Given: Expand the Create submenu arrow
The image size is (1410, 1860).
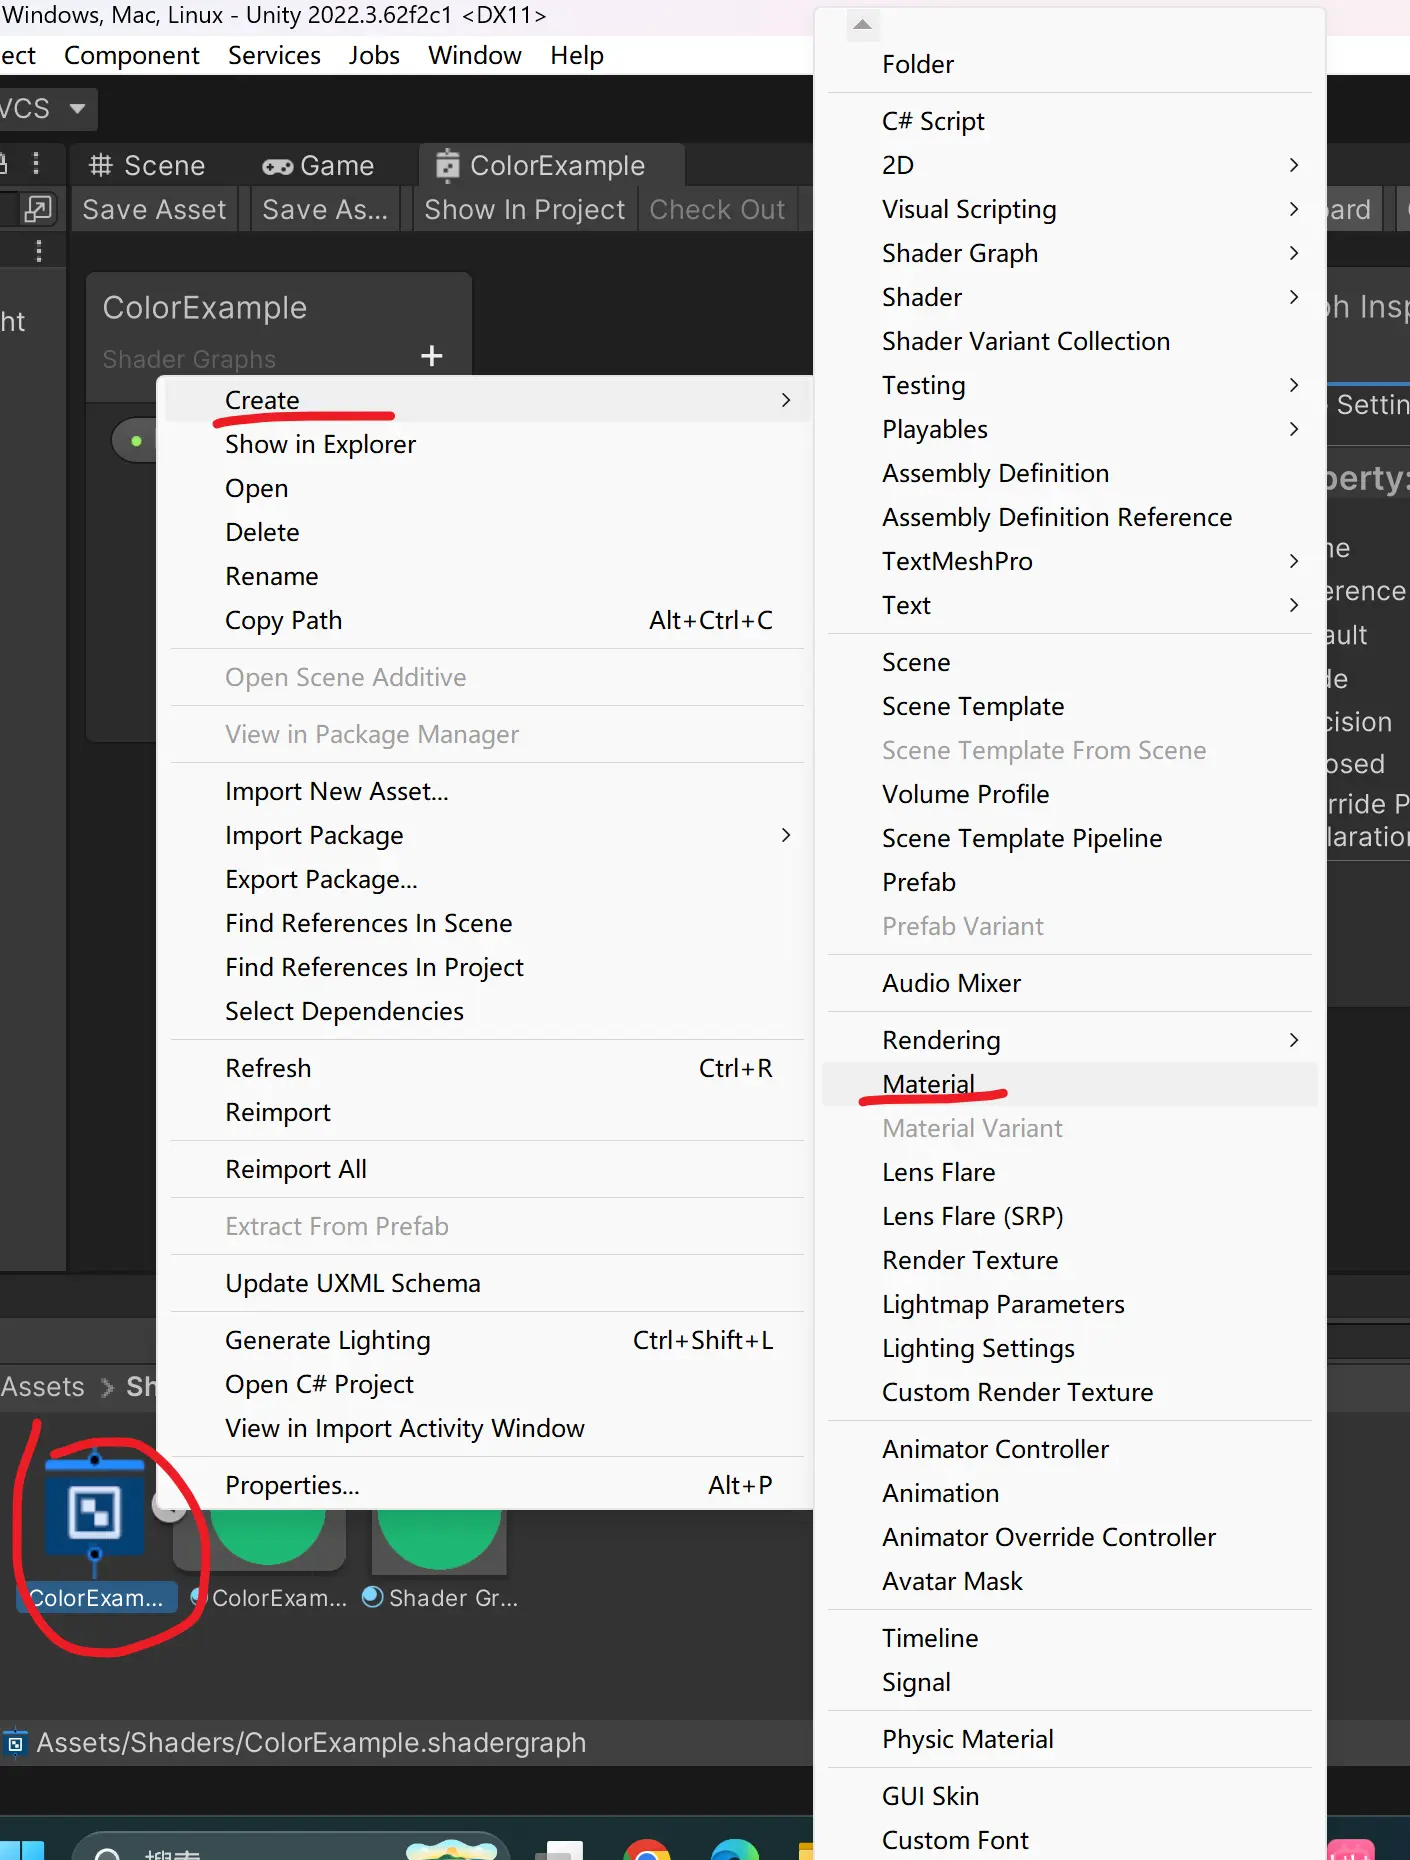Looking at the screenshot, I should [785, 400].
